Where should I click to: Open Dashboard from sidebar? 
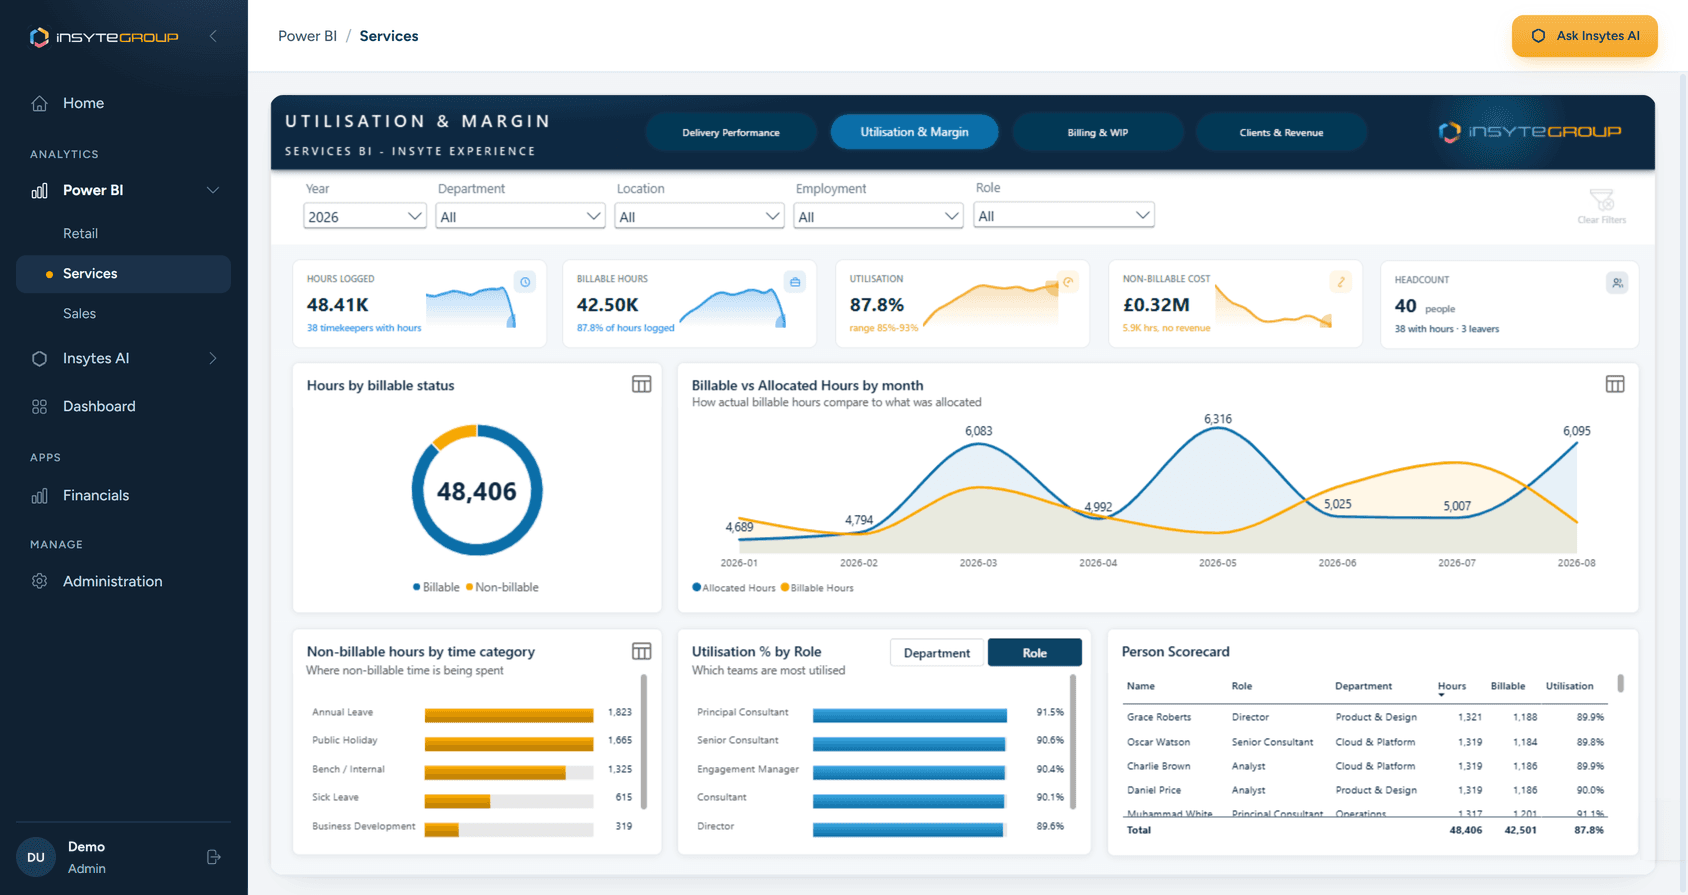[x=99, y=406]
